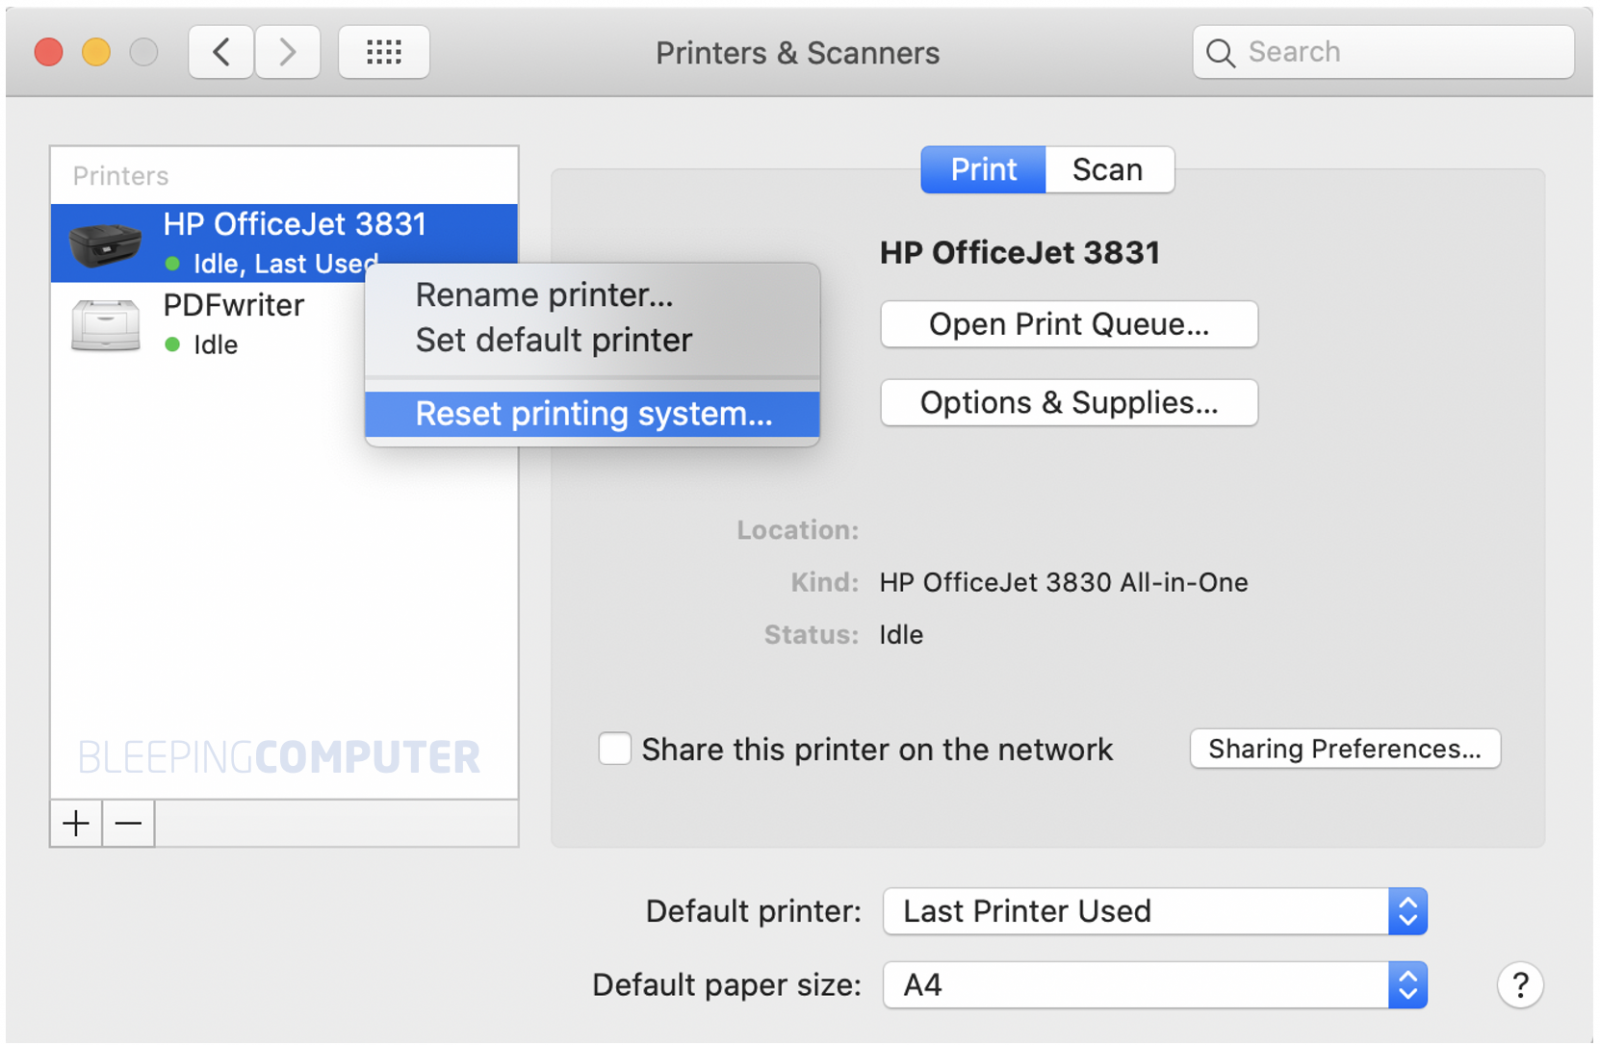1600x1045 pixels.
Task: Open help with the question mark button
Action: 1520,985
